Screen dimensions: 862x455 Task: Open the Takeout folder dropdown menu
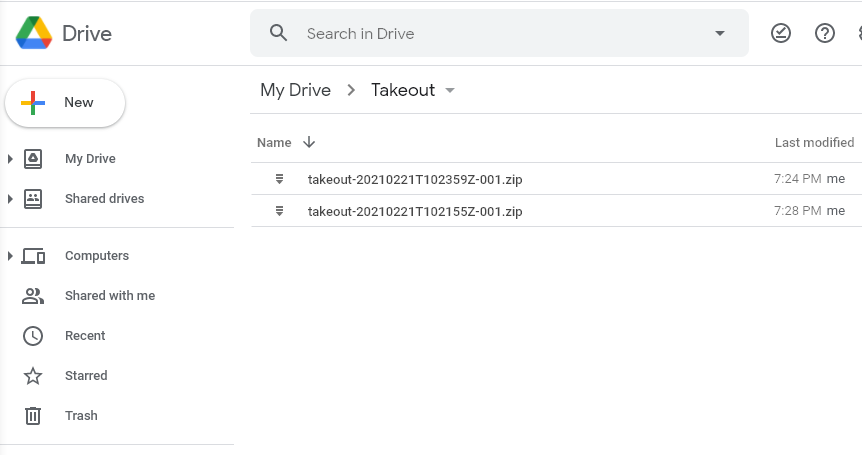450,90
